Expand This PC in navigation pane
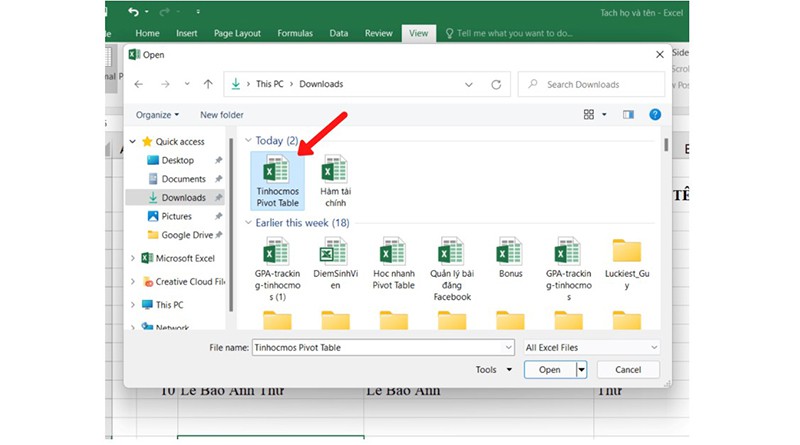800x445 pixels. [133, 305]
